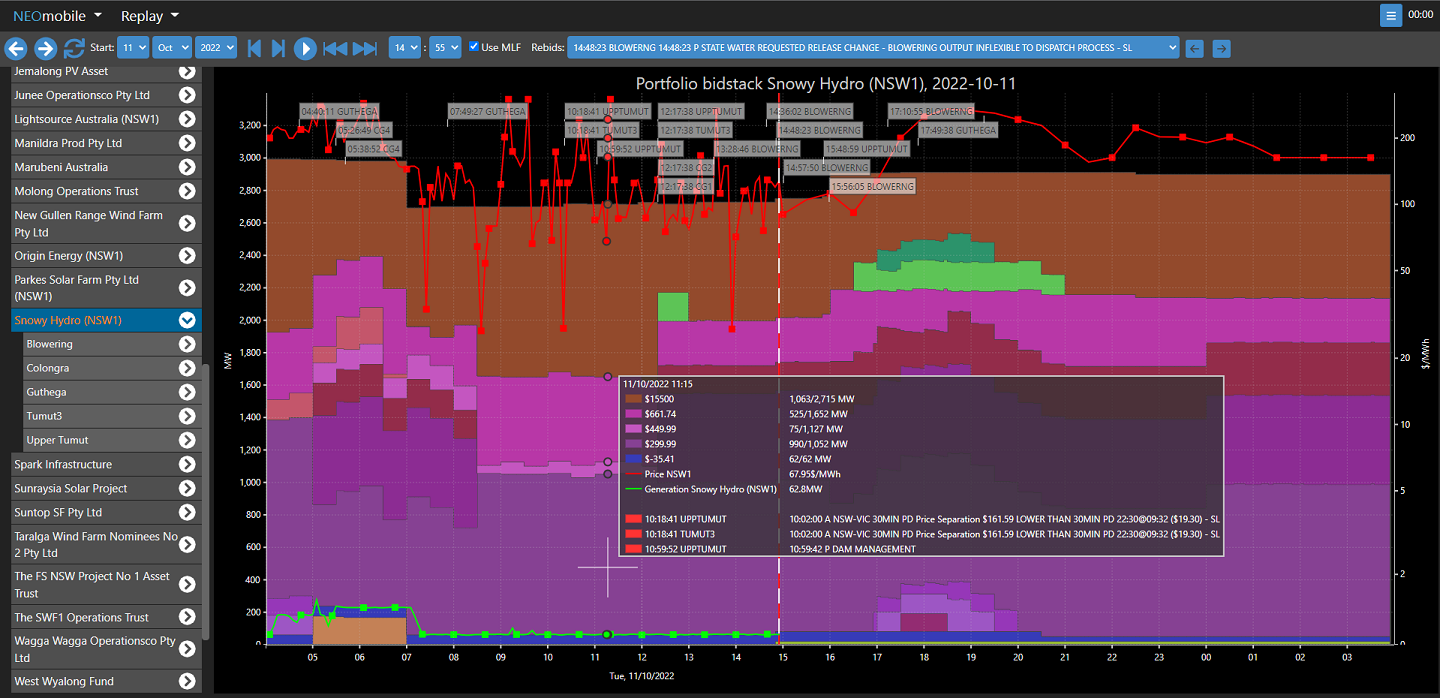Click arrow icon next to Guthega
1440x698 pixels.
(x=187, y=392)
